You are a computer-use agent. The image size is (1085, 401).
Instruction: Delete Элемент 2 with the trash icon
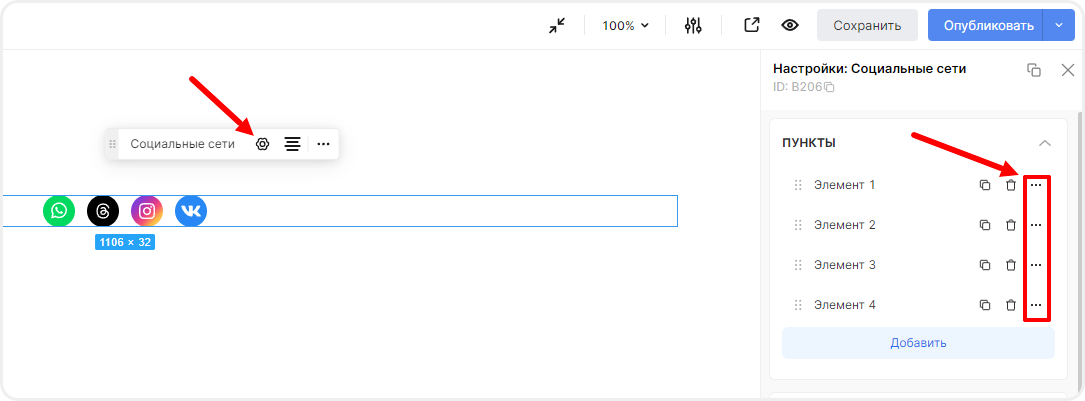coord(1011,225)
